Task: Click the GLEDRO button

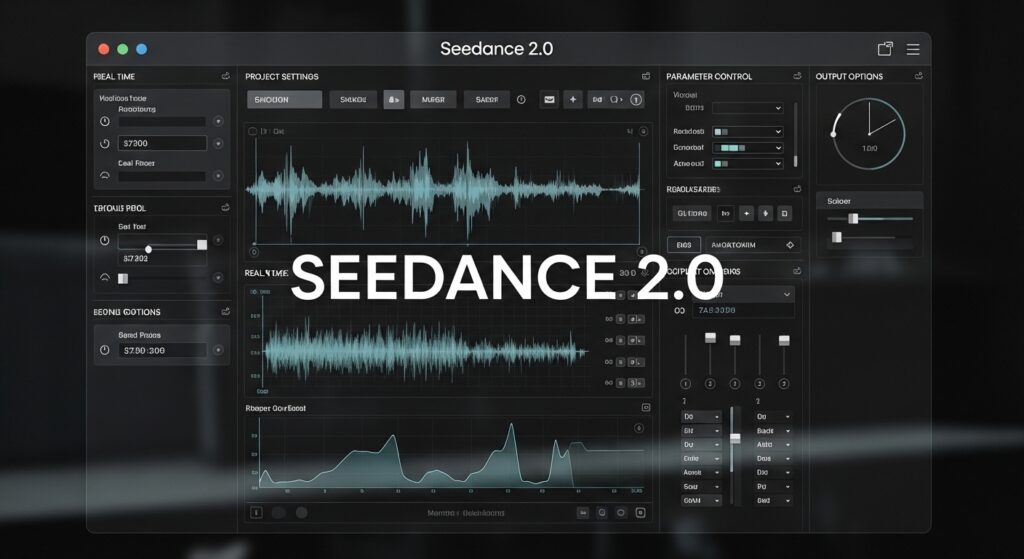Action: (692, 214)
